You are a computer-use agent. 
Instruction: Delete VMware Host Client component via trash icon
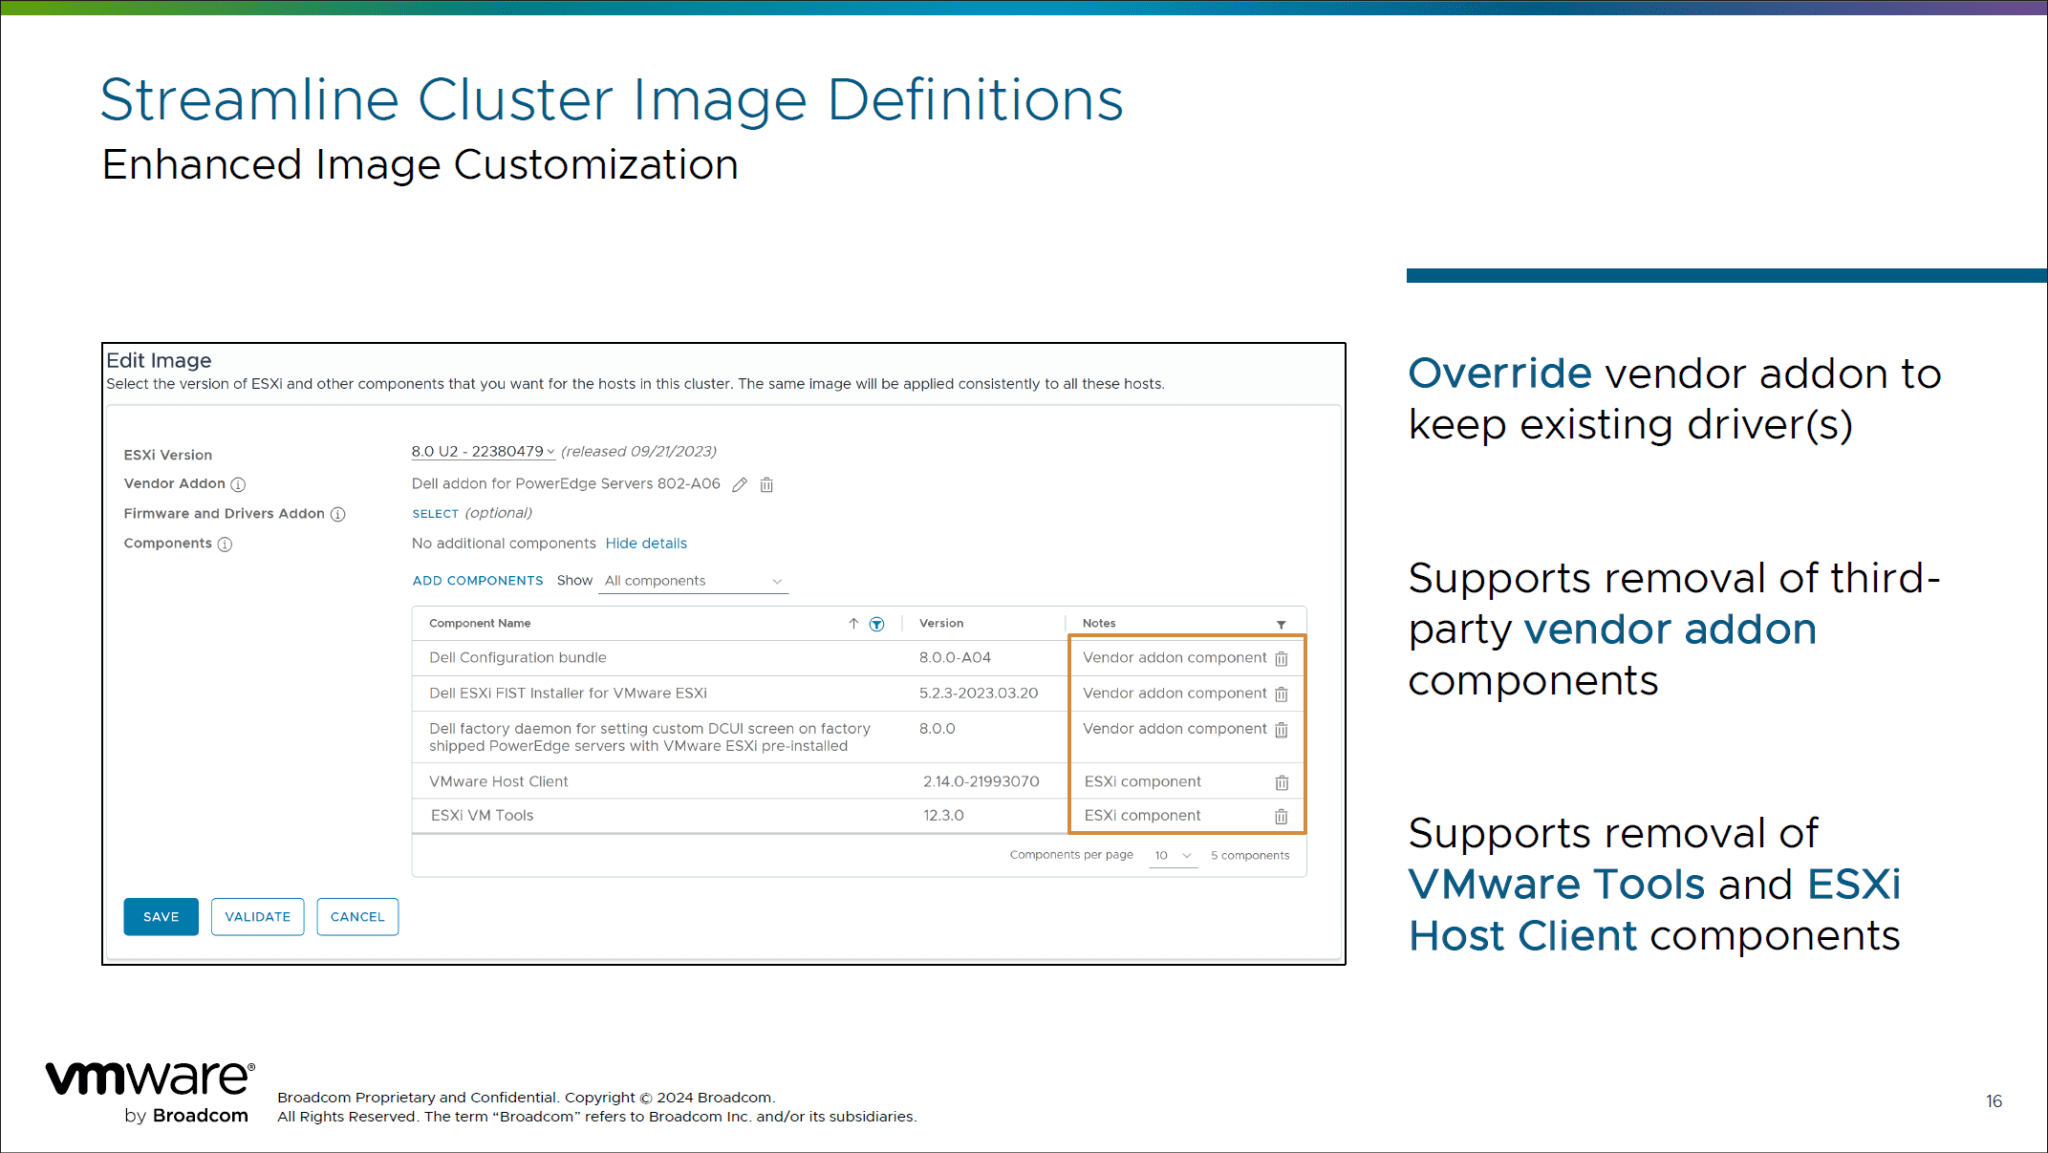[1282, 781]
